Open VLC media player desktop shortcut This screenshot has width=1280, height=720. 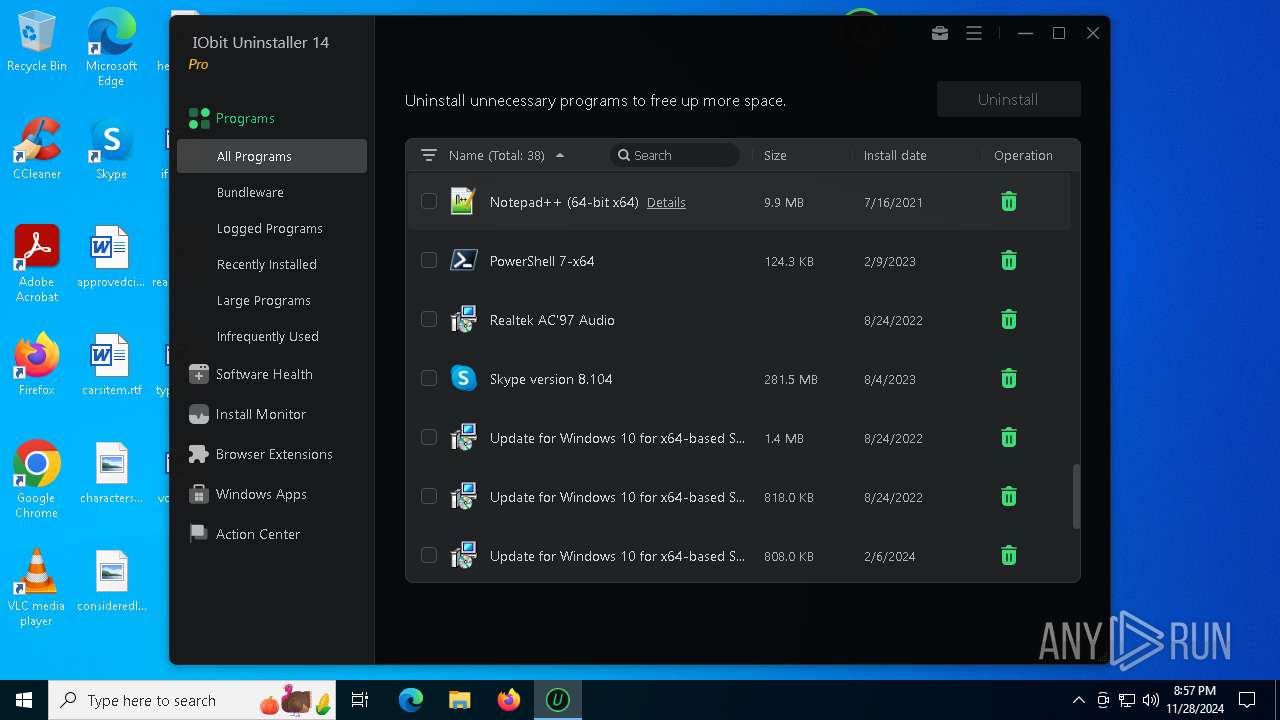[x=37, y=588]
